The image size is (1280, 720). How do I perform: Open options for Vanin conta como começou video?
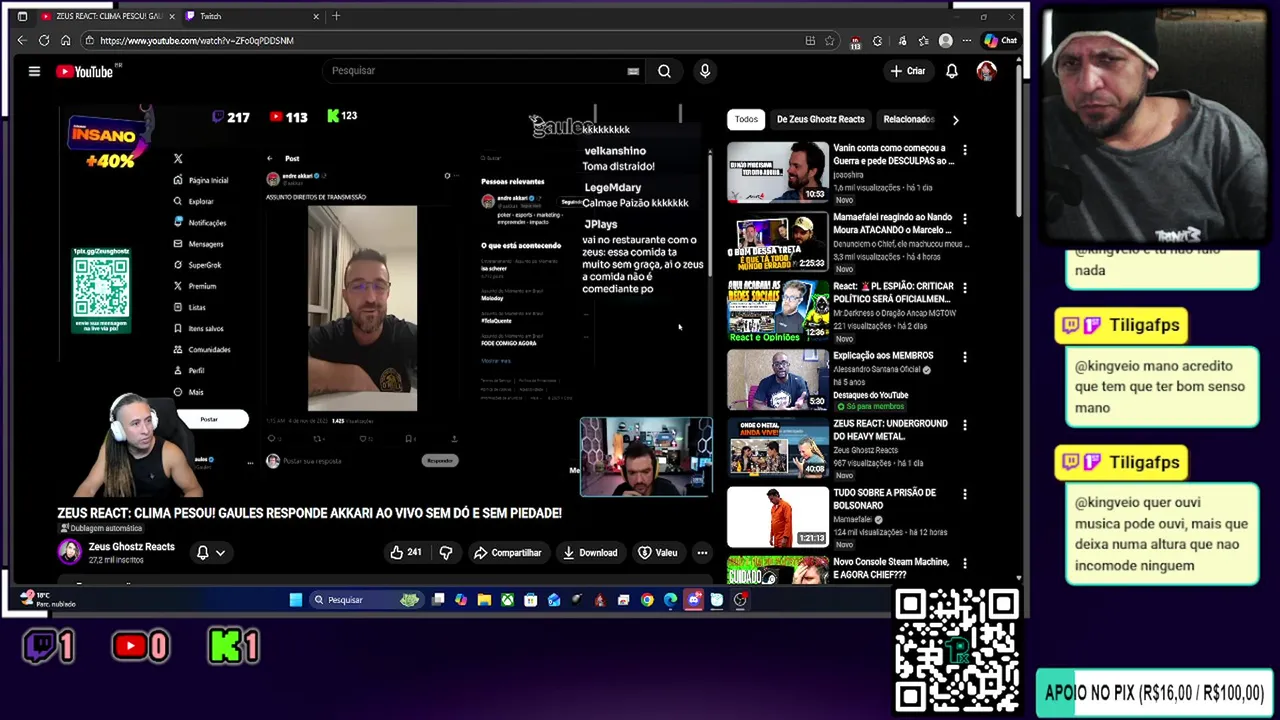point(965,149)
